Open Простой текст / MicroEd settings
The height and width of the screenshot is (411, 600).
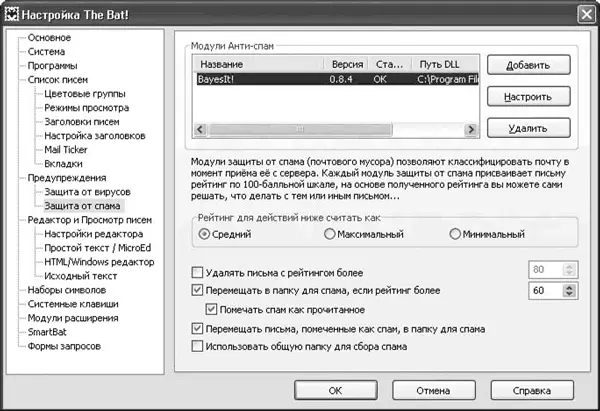98,248
